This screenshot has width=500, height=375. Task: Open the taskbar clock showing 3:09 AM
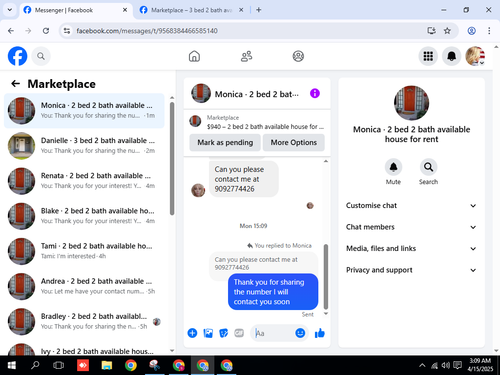tap(480, 365)
